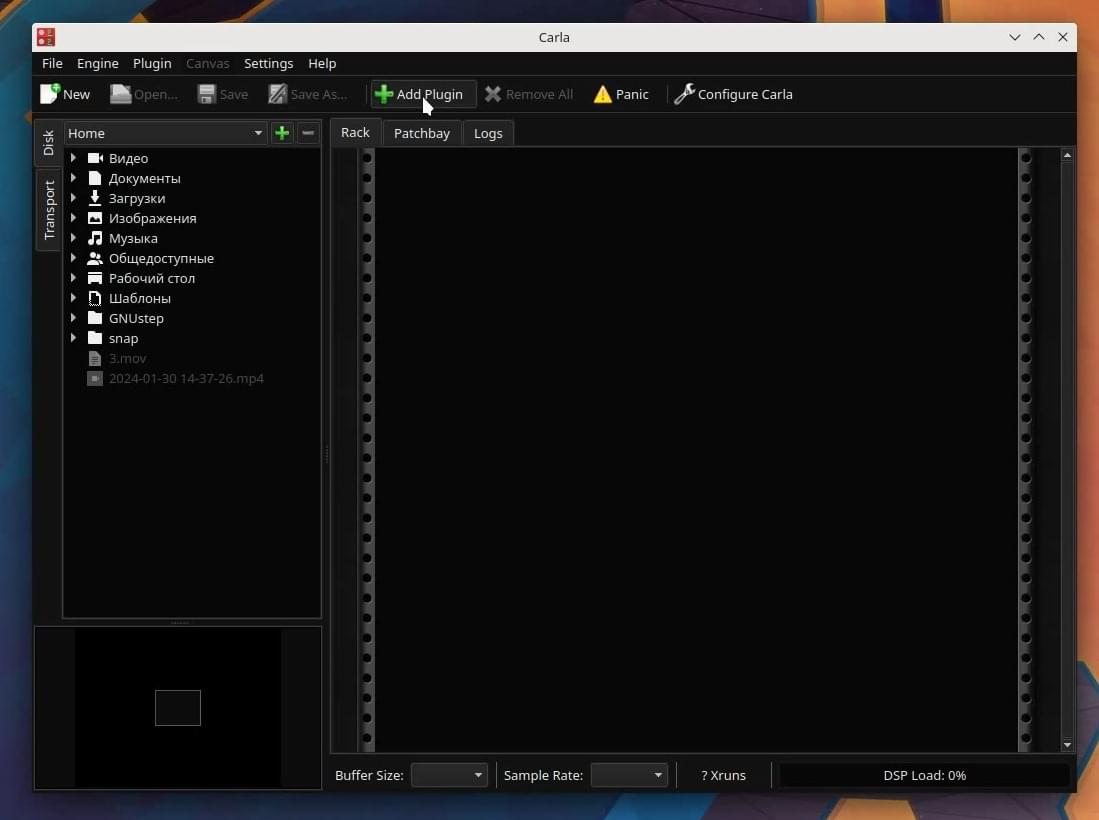1099x820 pixels.
Task: Click the canvas mini preview rectangle
Action: coord(178,708)
